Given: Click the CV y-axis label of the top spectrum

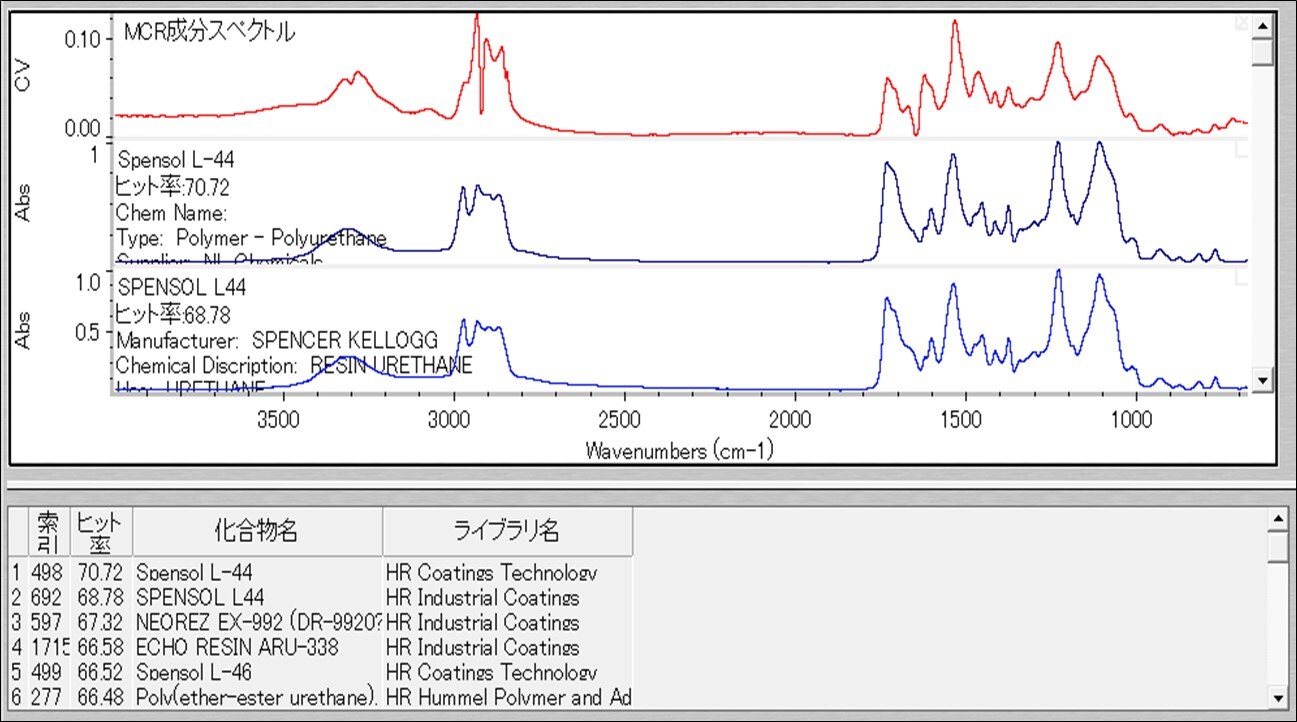Looking at the screenshot, I should [x=24, y=76].
